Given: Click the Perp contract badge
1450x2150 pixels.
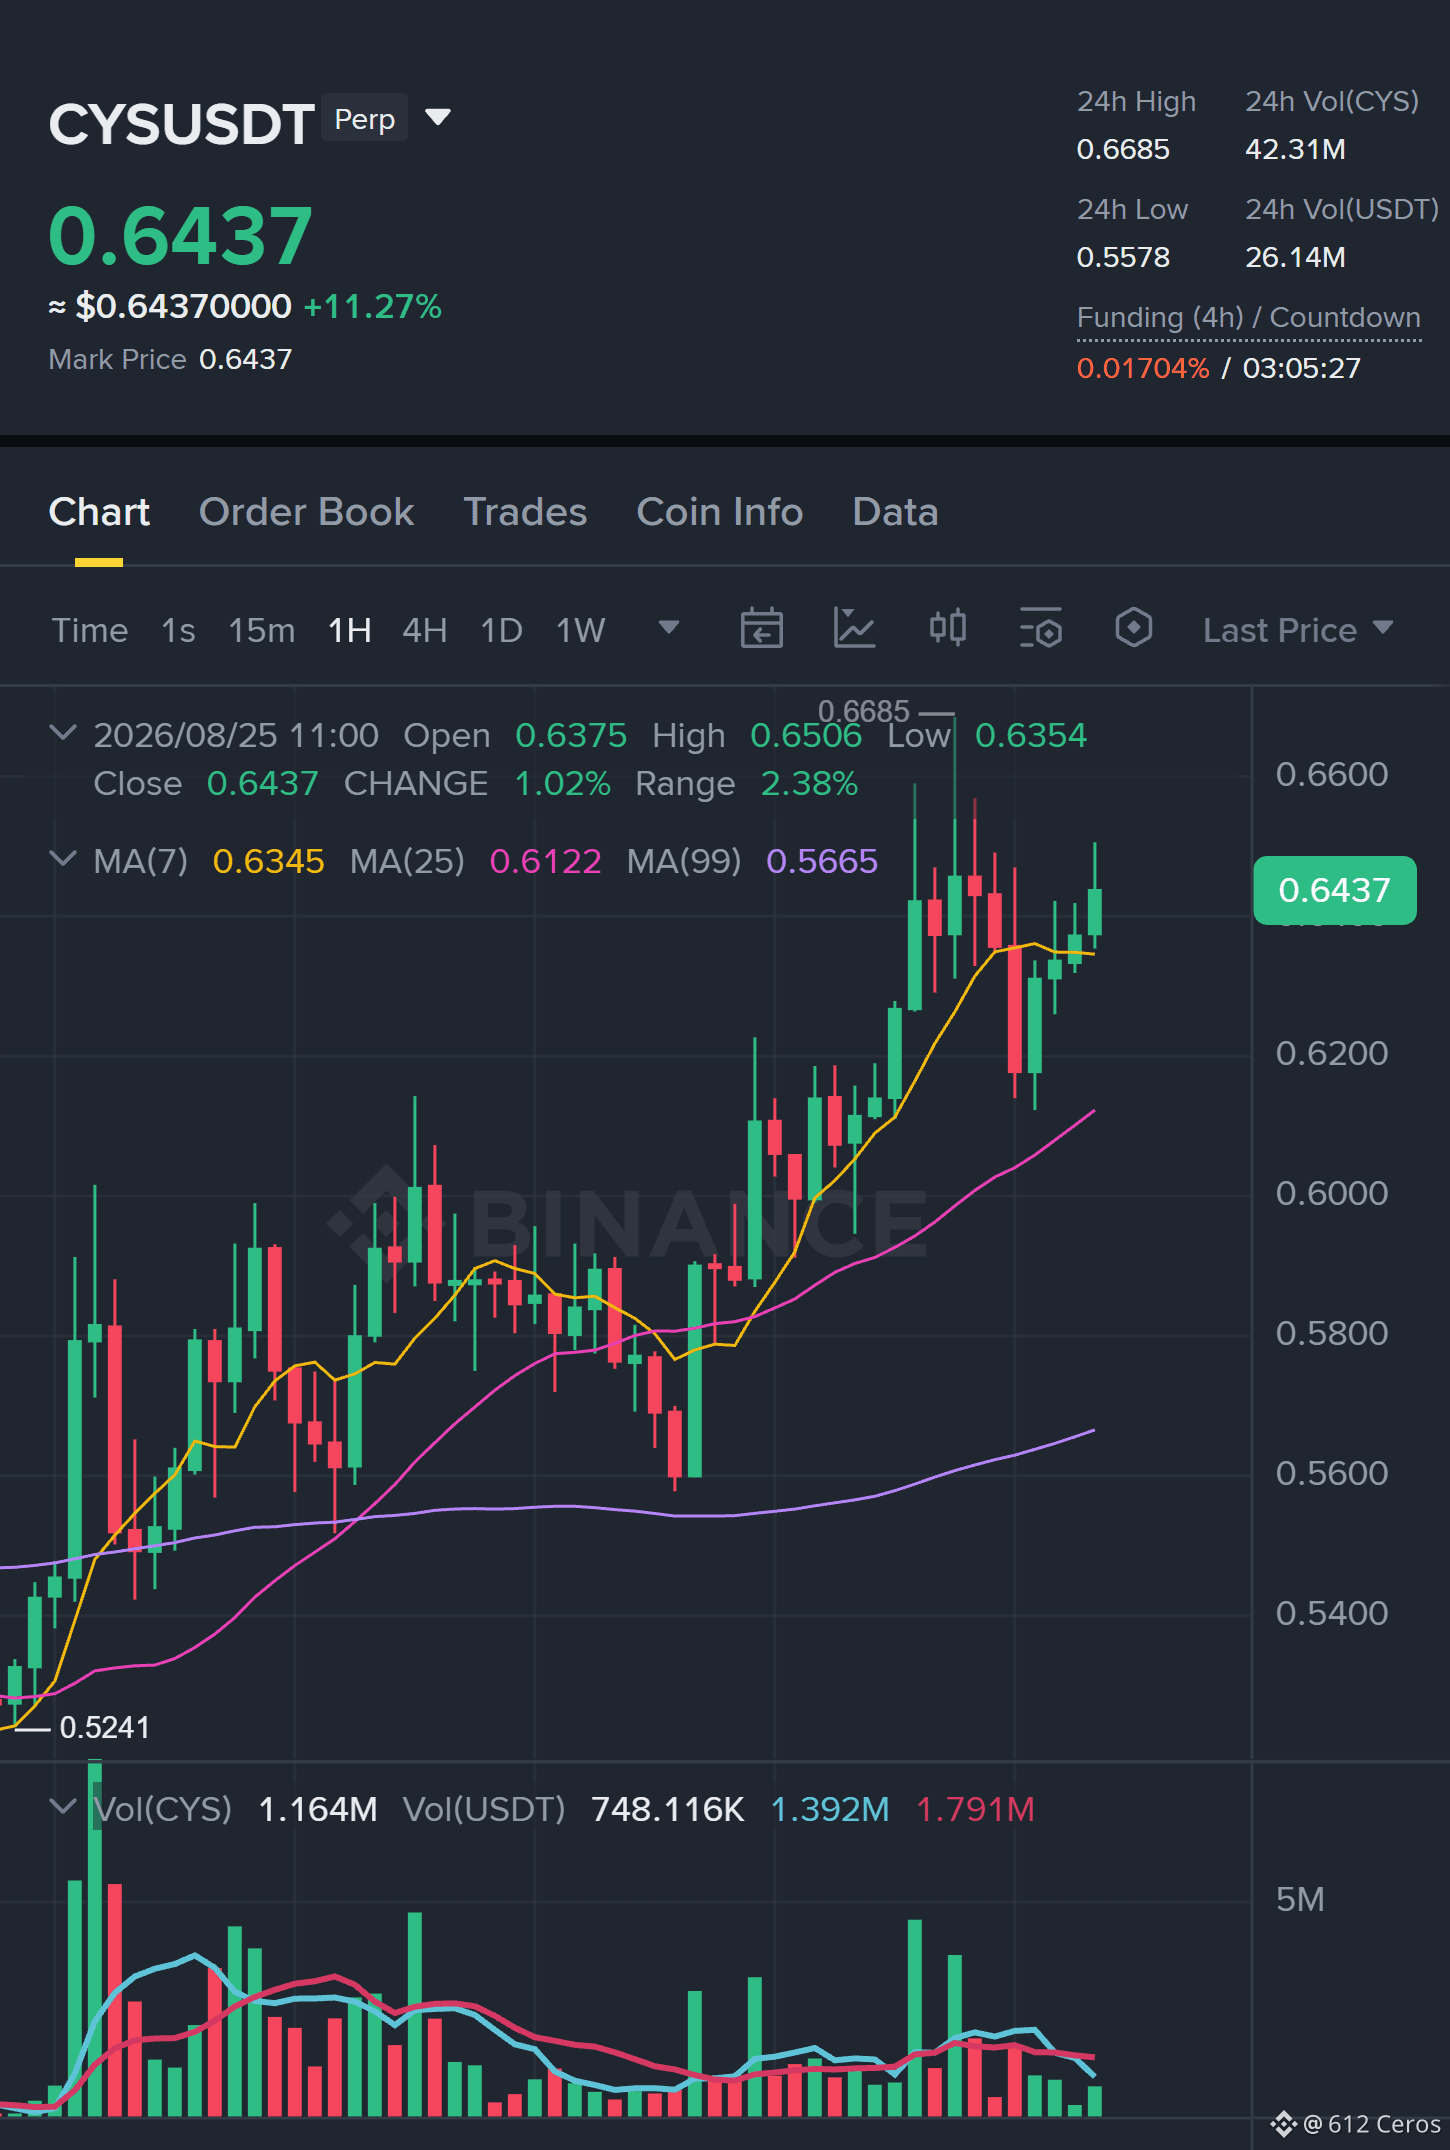Looking at the screenshot, I should (365, 119).
